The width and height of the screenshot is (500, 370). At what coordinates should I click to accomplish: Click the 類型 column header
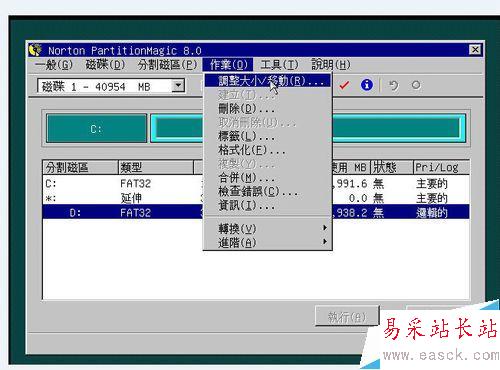pos(156,167)
